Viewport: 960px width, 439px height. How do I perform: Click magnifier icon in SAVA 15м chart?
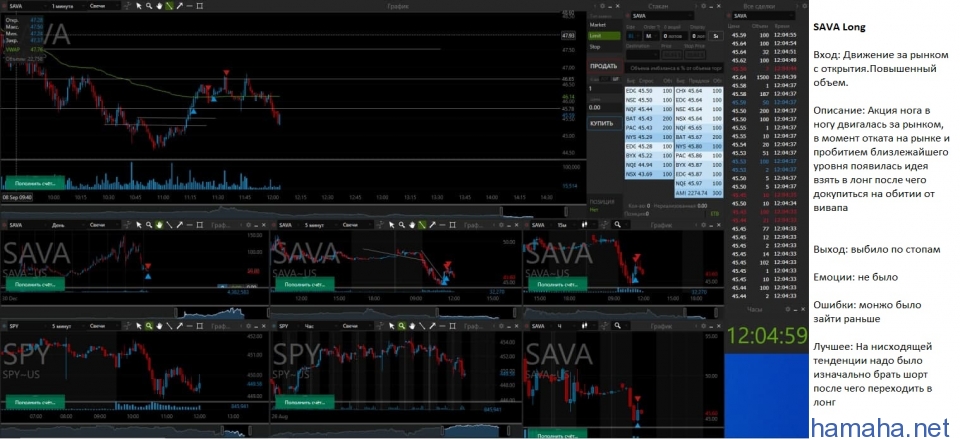618,225
